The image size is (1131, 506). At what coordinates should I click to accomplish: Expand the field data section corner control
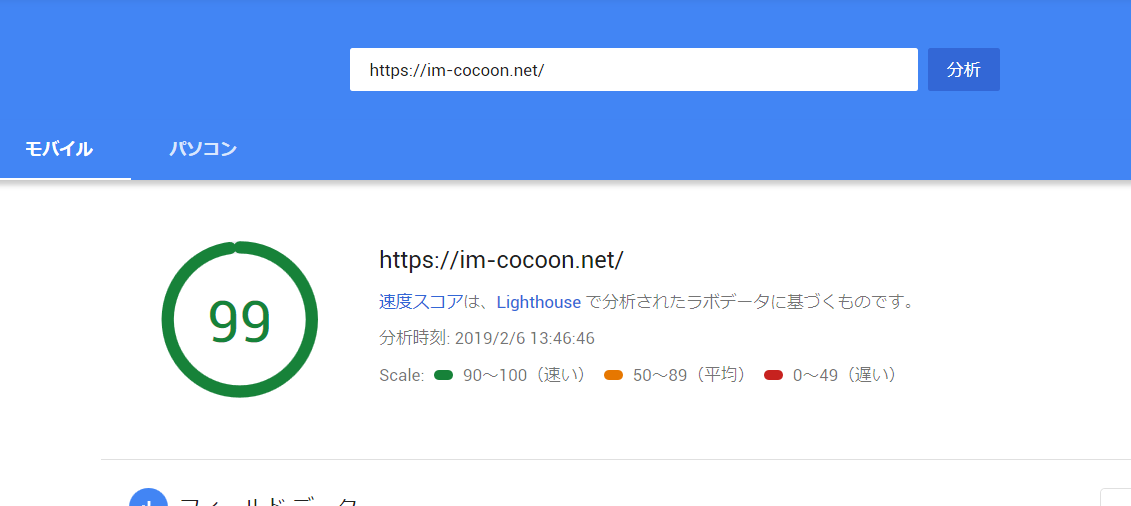1117,498
